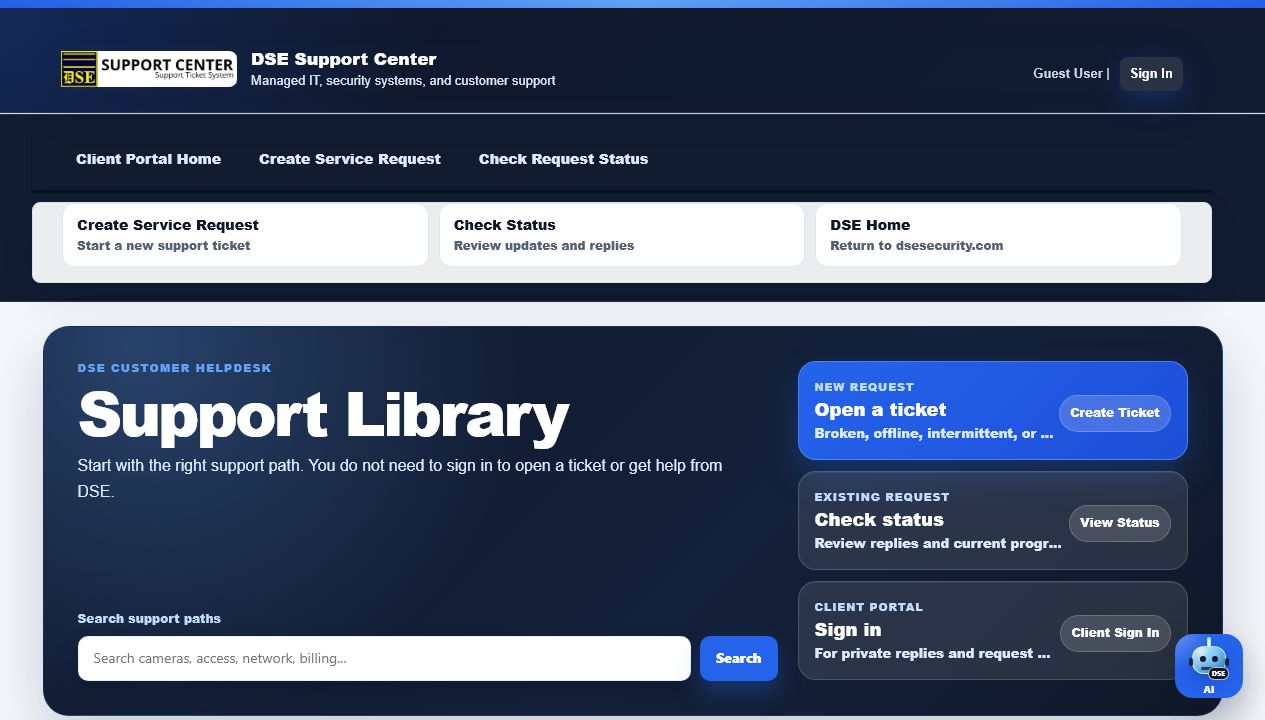Click the Search support paths label
This screenshot has width=1265, height=720.
click(x=149, y=619)
